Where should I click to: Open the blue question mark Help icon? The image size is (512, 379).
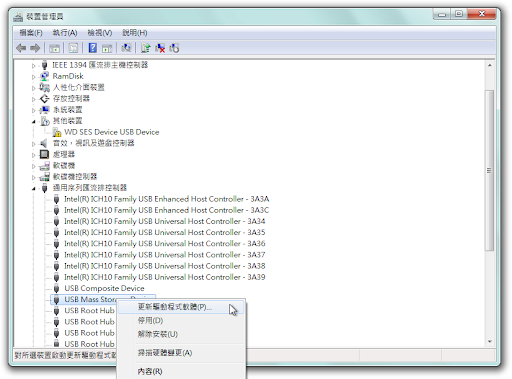pyautogui.click(x=93, y=48)
